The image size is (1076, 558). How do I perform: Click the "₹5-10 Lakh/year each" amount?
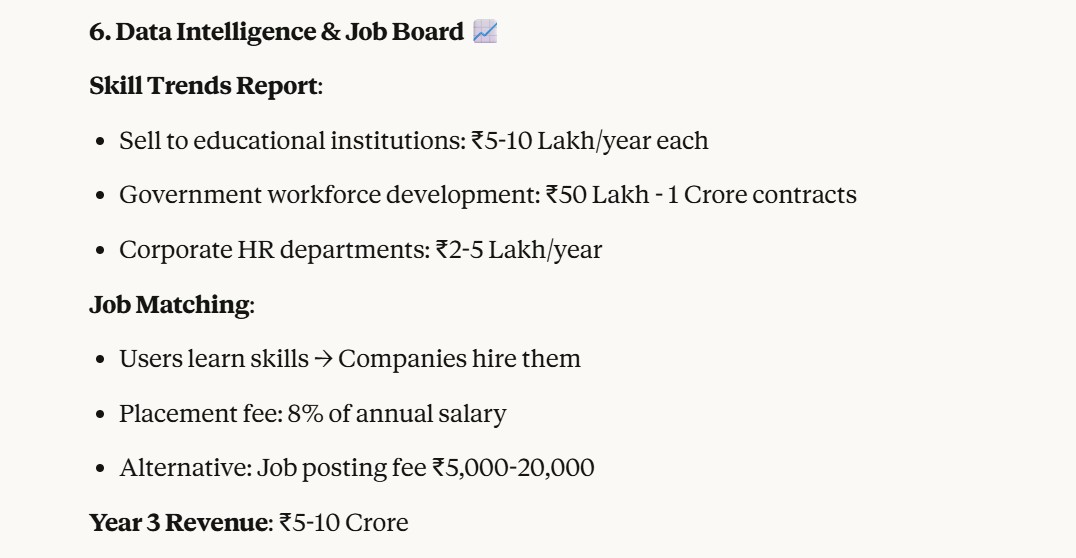pos(590,141)
